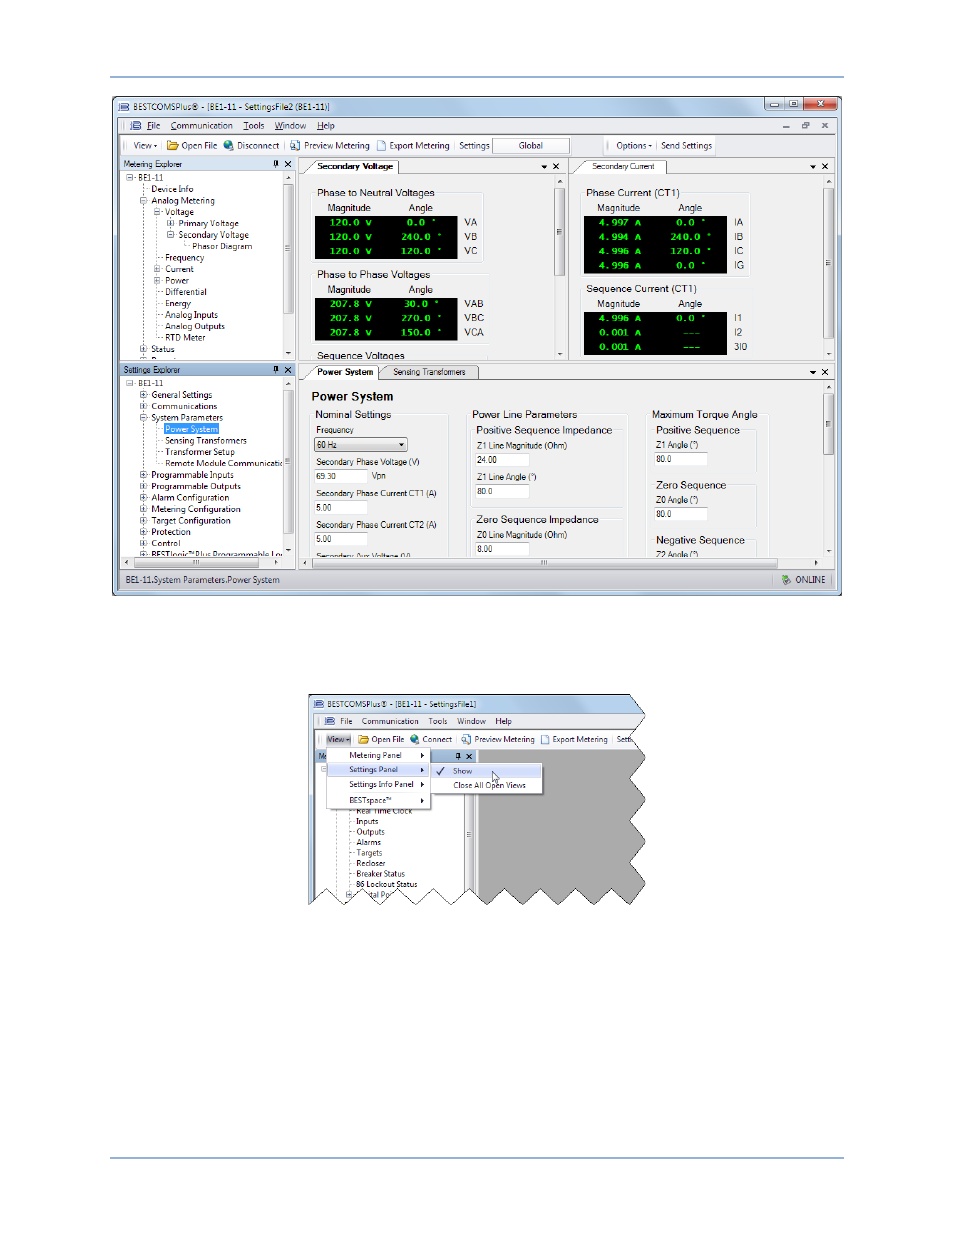
Task: Select Phasor Diagram in Metering Explorer
Action: pos(222,247)
